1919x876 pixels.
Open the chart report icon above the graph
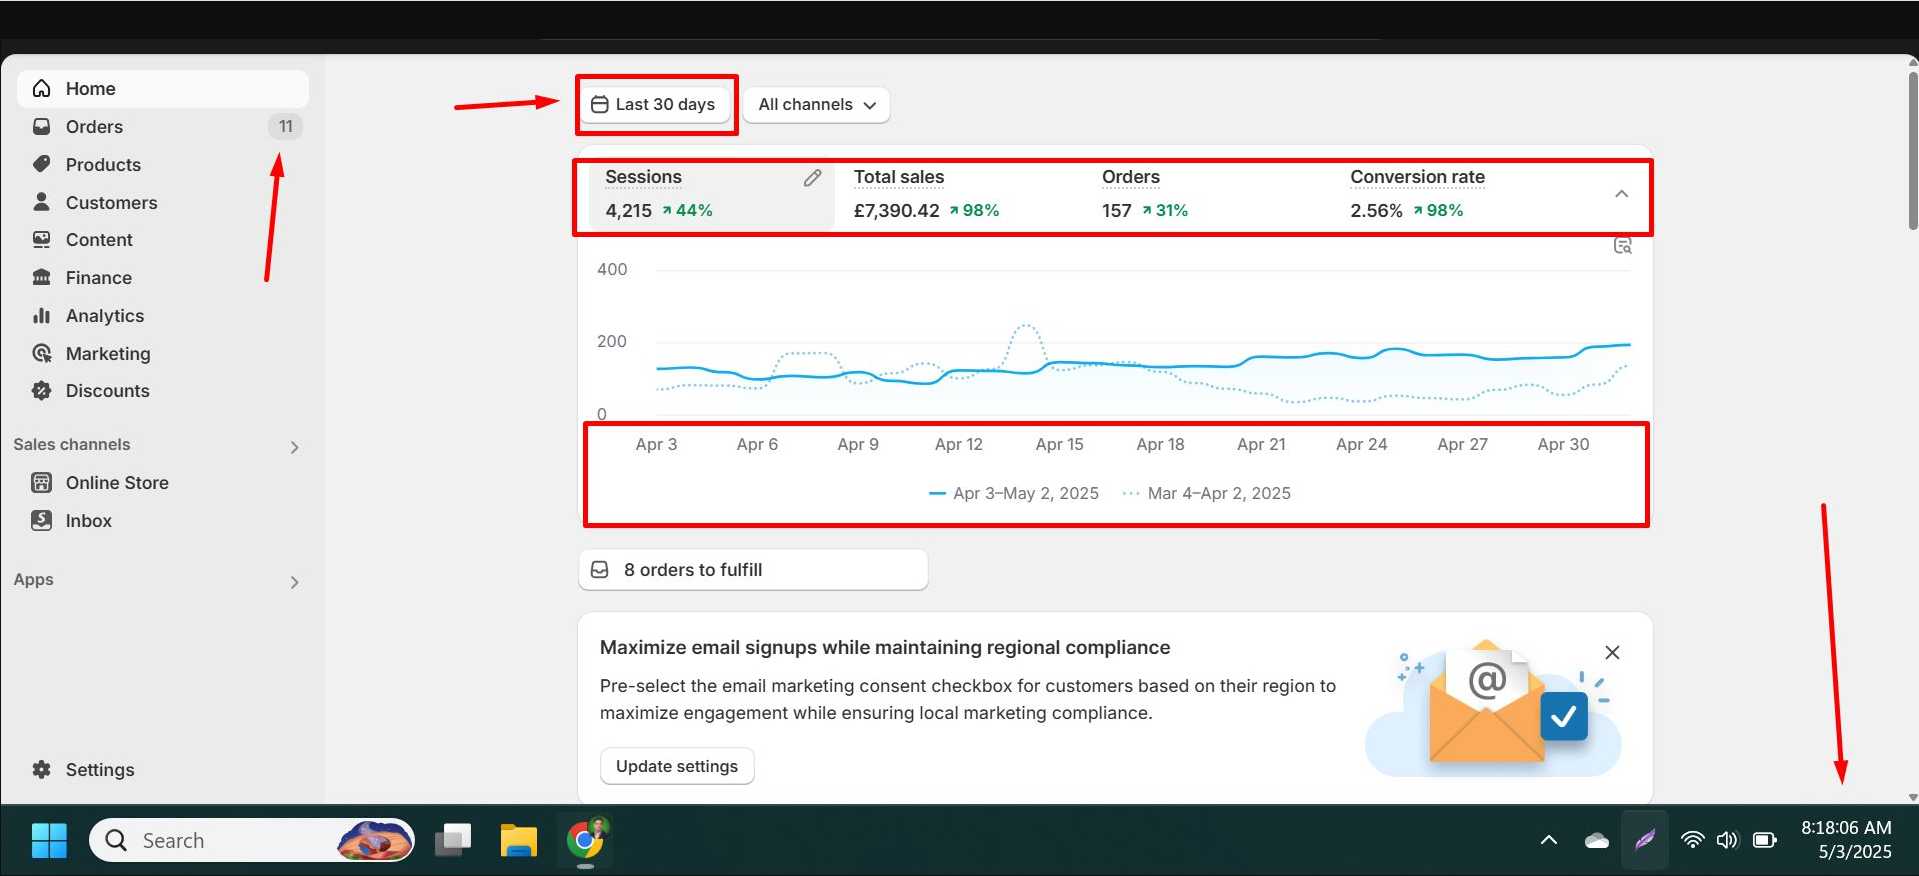tap(1622, 246)
